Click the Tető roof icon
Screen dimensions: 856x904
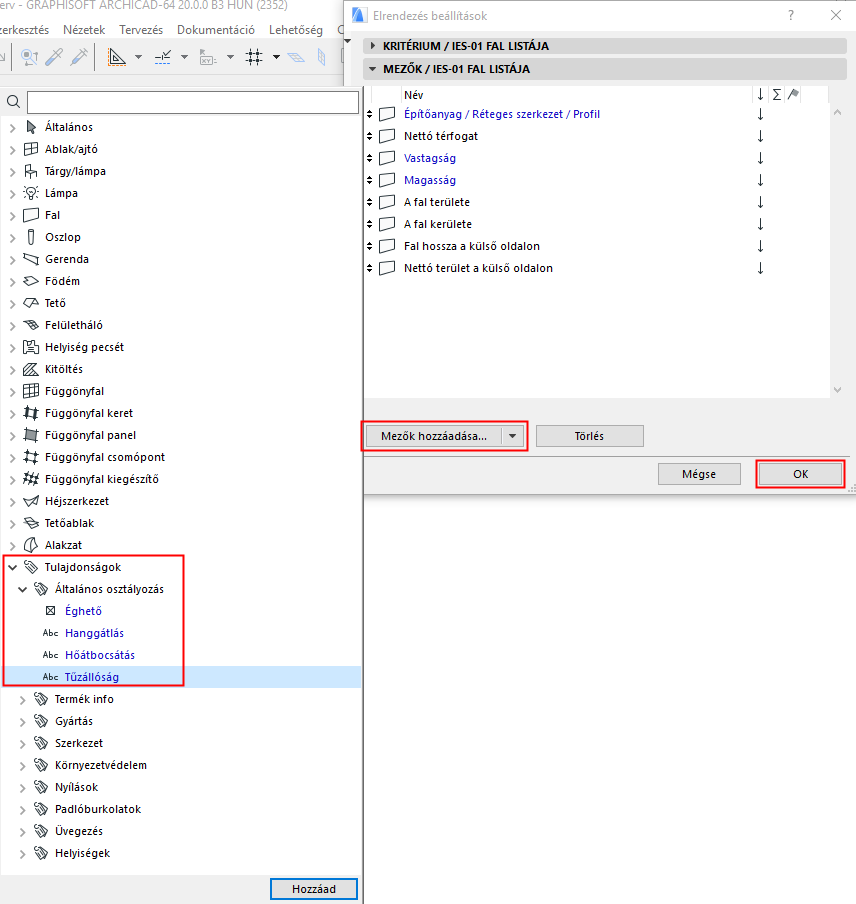(x=31, y=303)
